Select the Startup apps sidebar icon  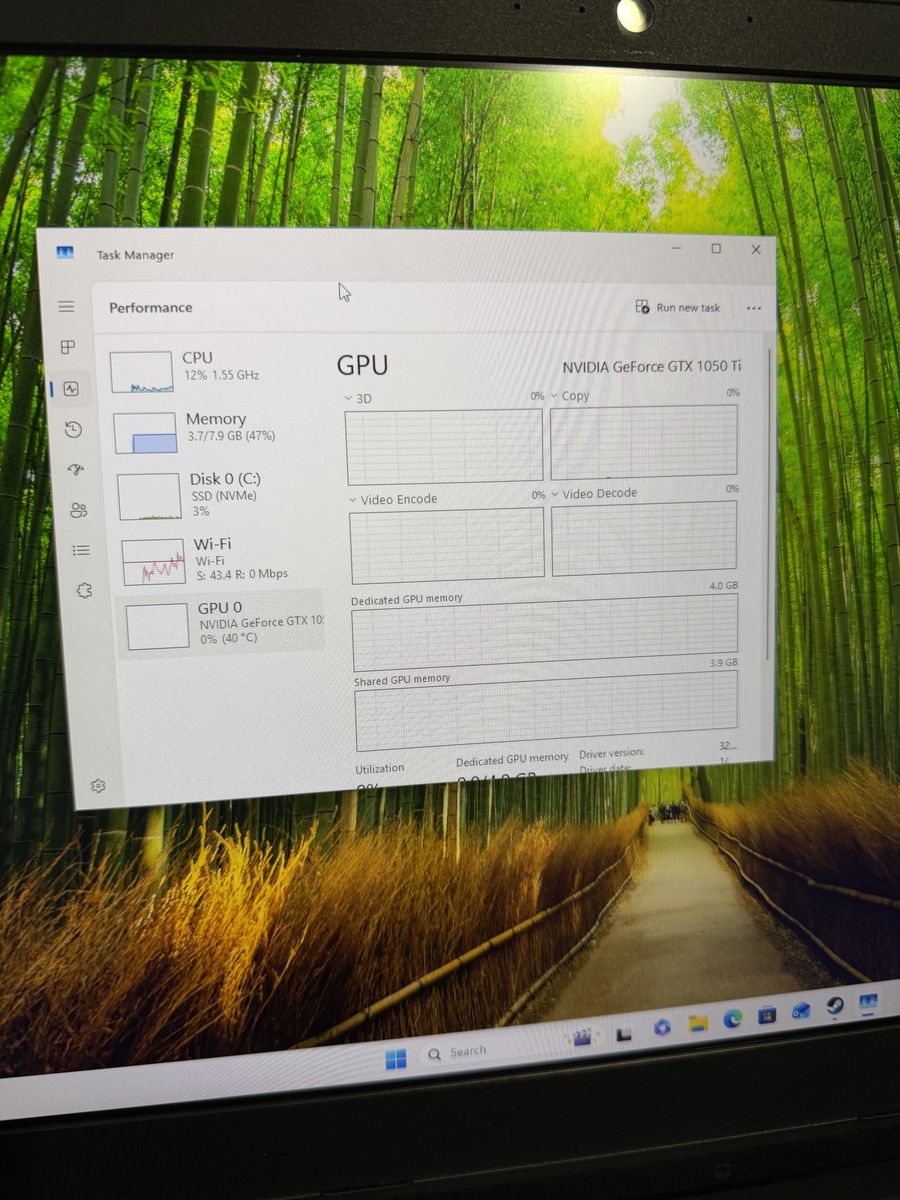tap(75, 470)
